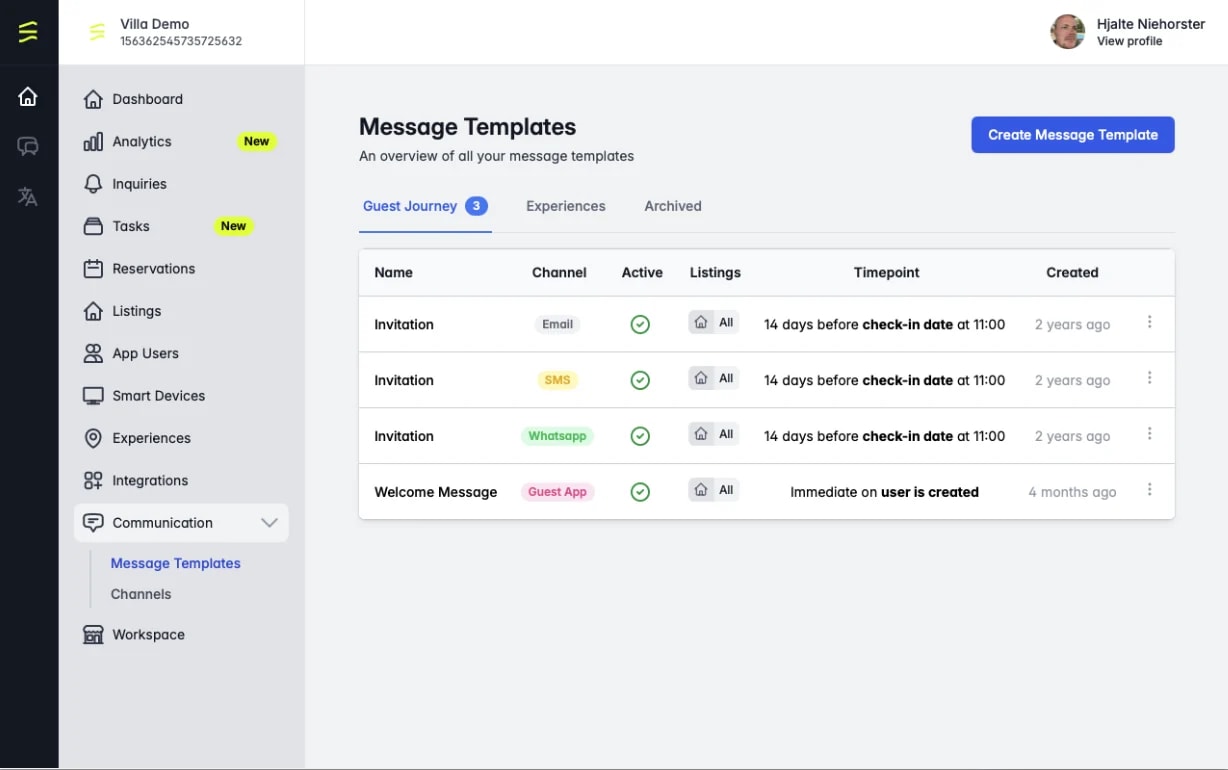This screenshot has height=770, width=1228.
Task: Click the Reservations calendar icon
Action: (x=93, y=269)
